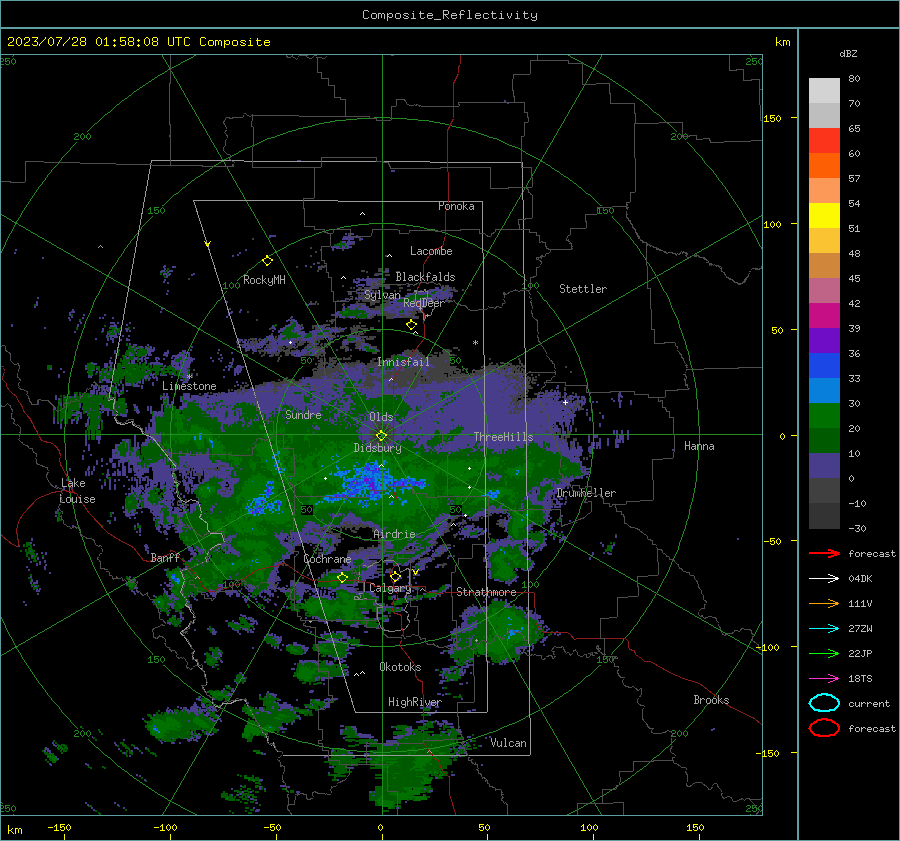This screenshot has width=900, height=841.
Task: Click the Hanna city label
Action: point(699,446)
